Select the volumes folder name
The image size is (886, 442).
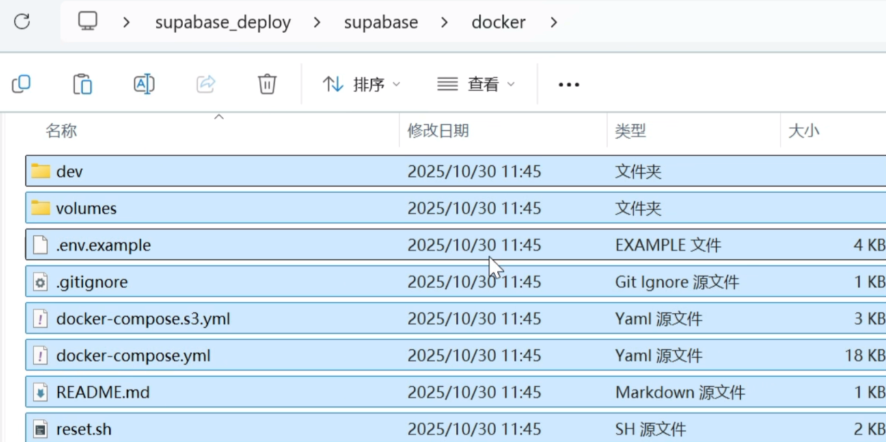(x=86, y=209)
